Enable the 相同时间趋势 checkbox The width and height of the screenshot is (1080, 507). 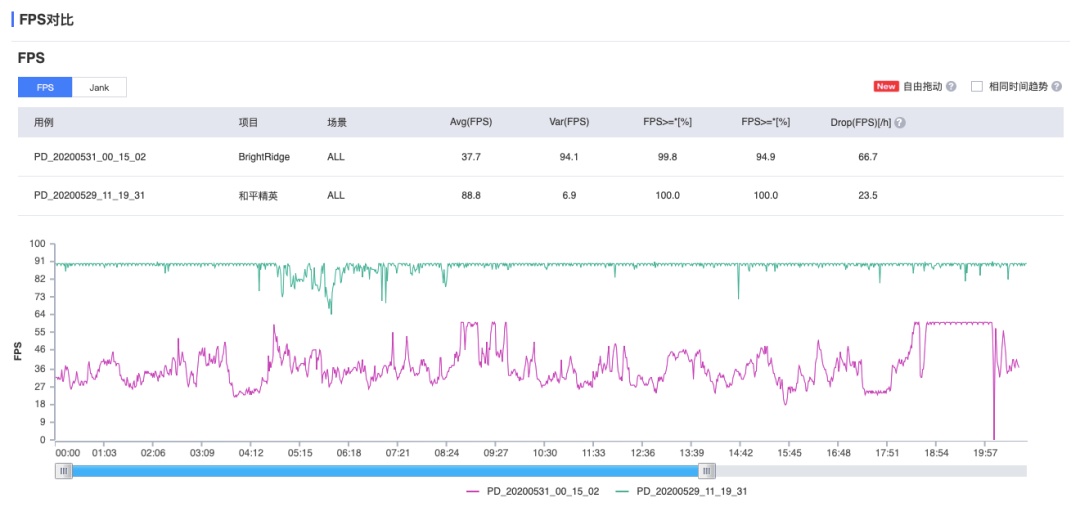[977, 87]
